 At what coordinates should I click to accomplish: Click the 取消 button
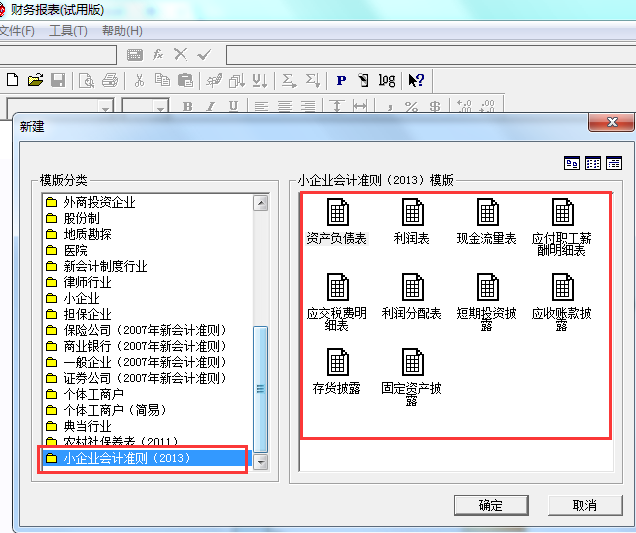coord(585,505)
